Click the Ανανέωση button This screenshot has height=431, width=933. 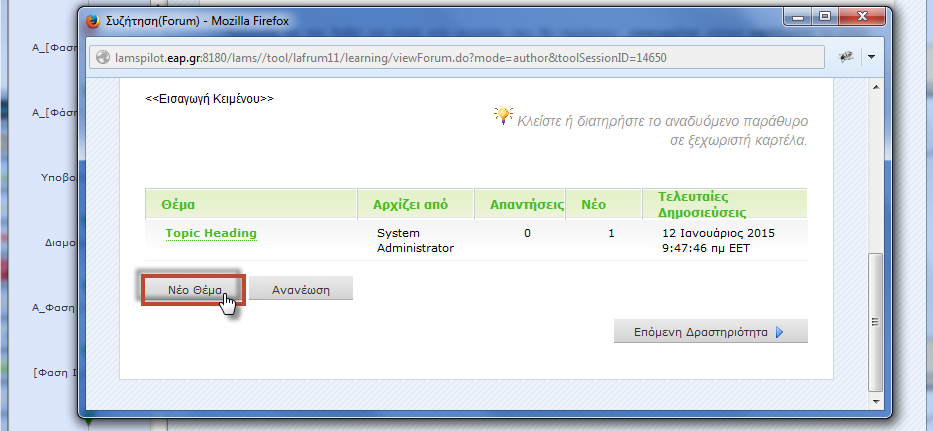[x=300, y=290]
